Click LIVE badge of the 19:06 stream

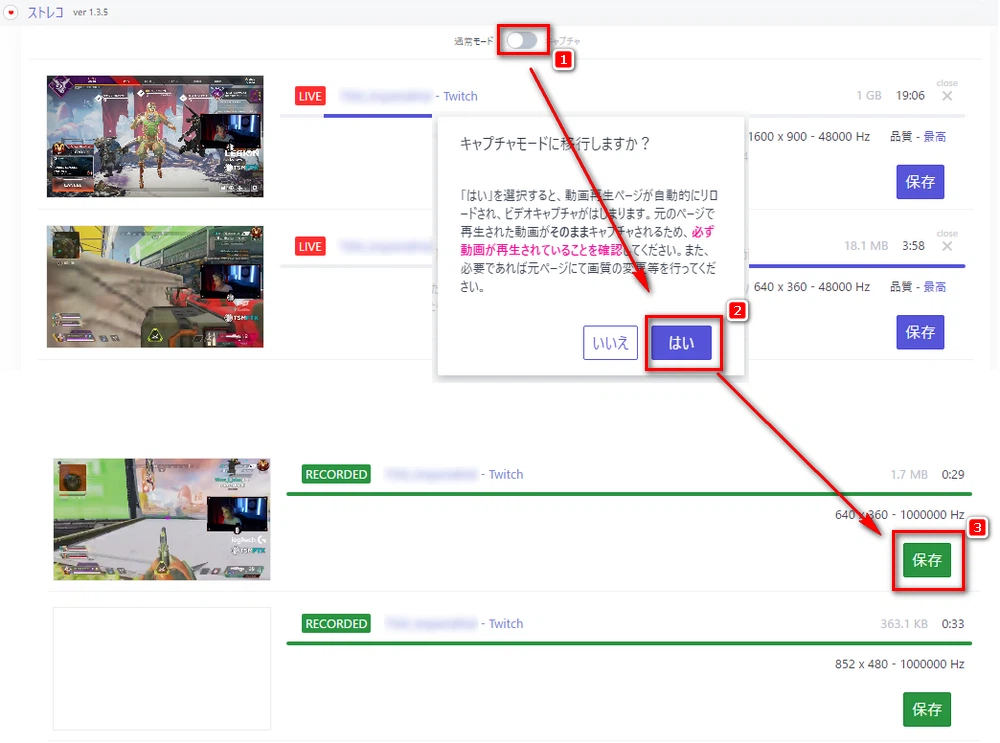click(x=310, y=96)
